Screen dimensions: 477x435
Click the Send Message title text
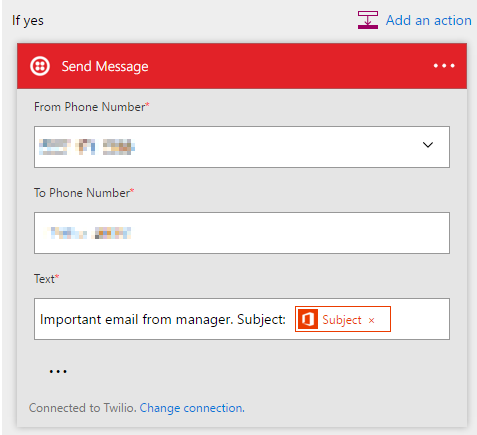click(105, 66)
